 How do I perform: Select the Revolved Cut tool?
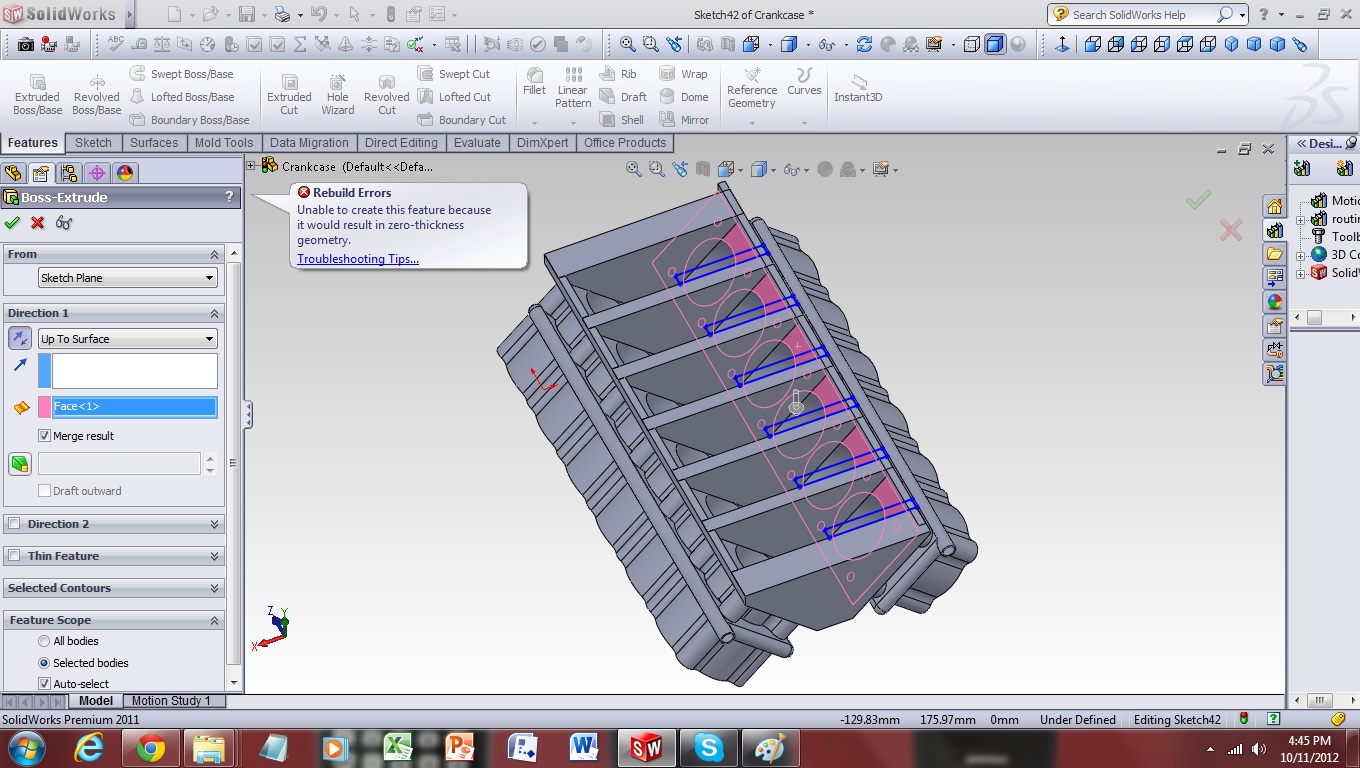pos(387,94)
